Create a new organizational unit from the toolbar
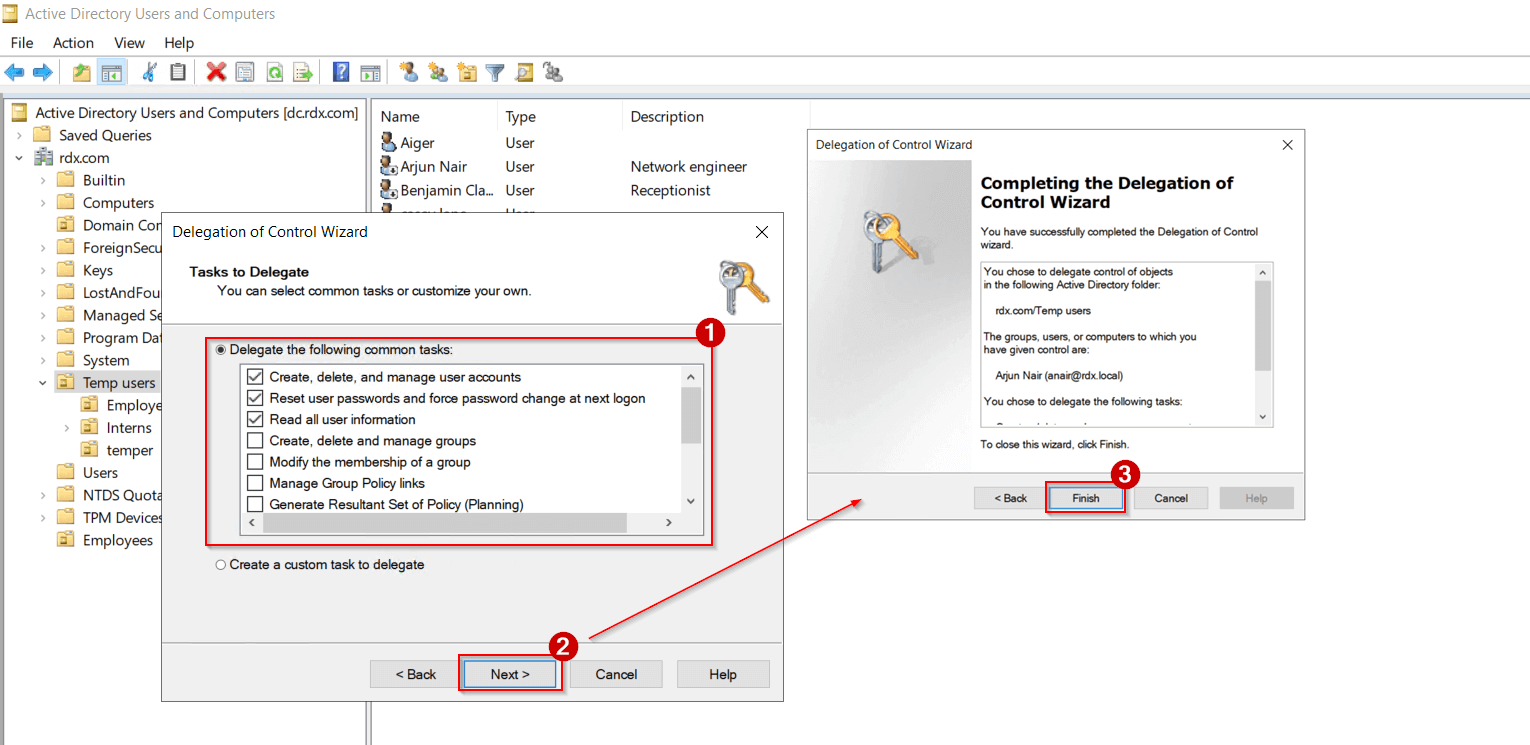Screen dimensions: 1530x745 [x=466, y=71]
